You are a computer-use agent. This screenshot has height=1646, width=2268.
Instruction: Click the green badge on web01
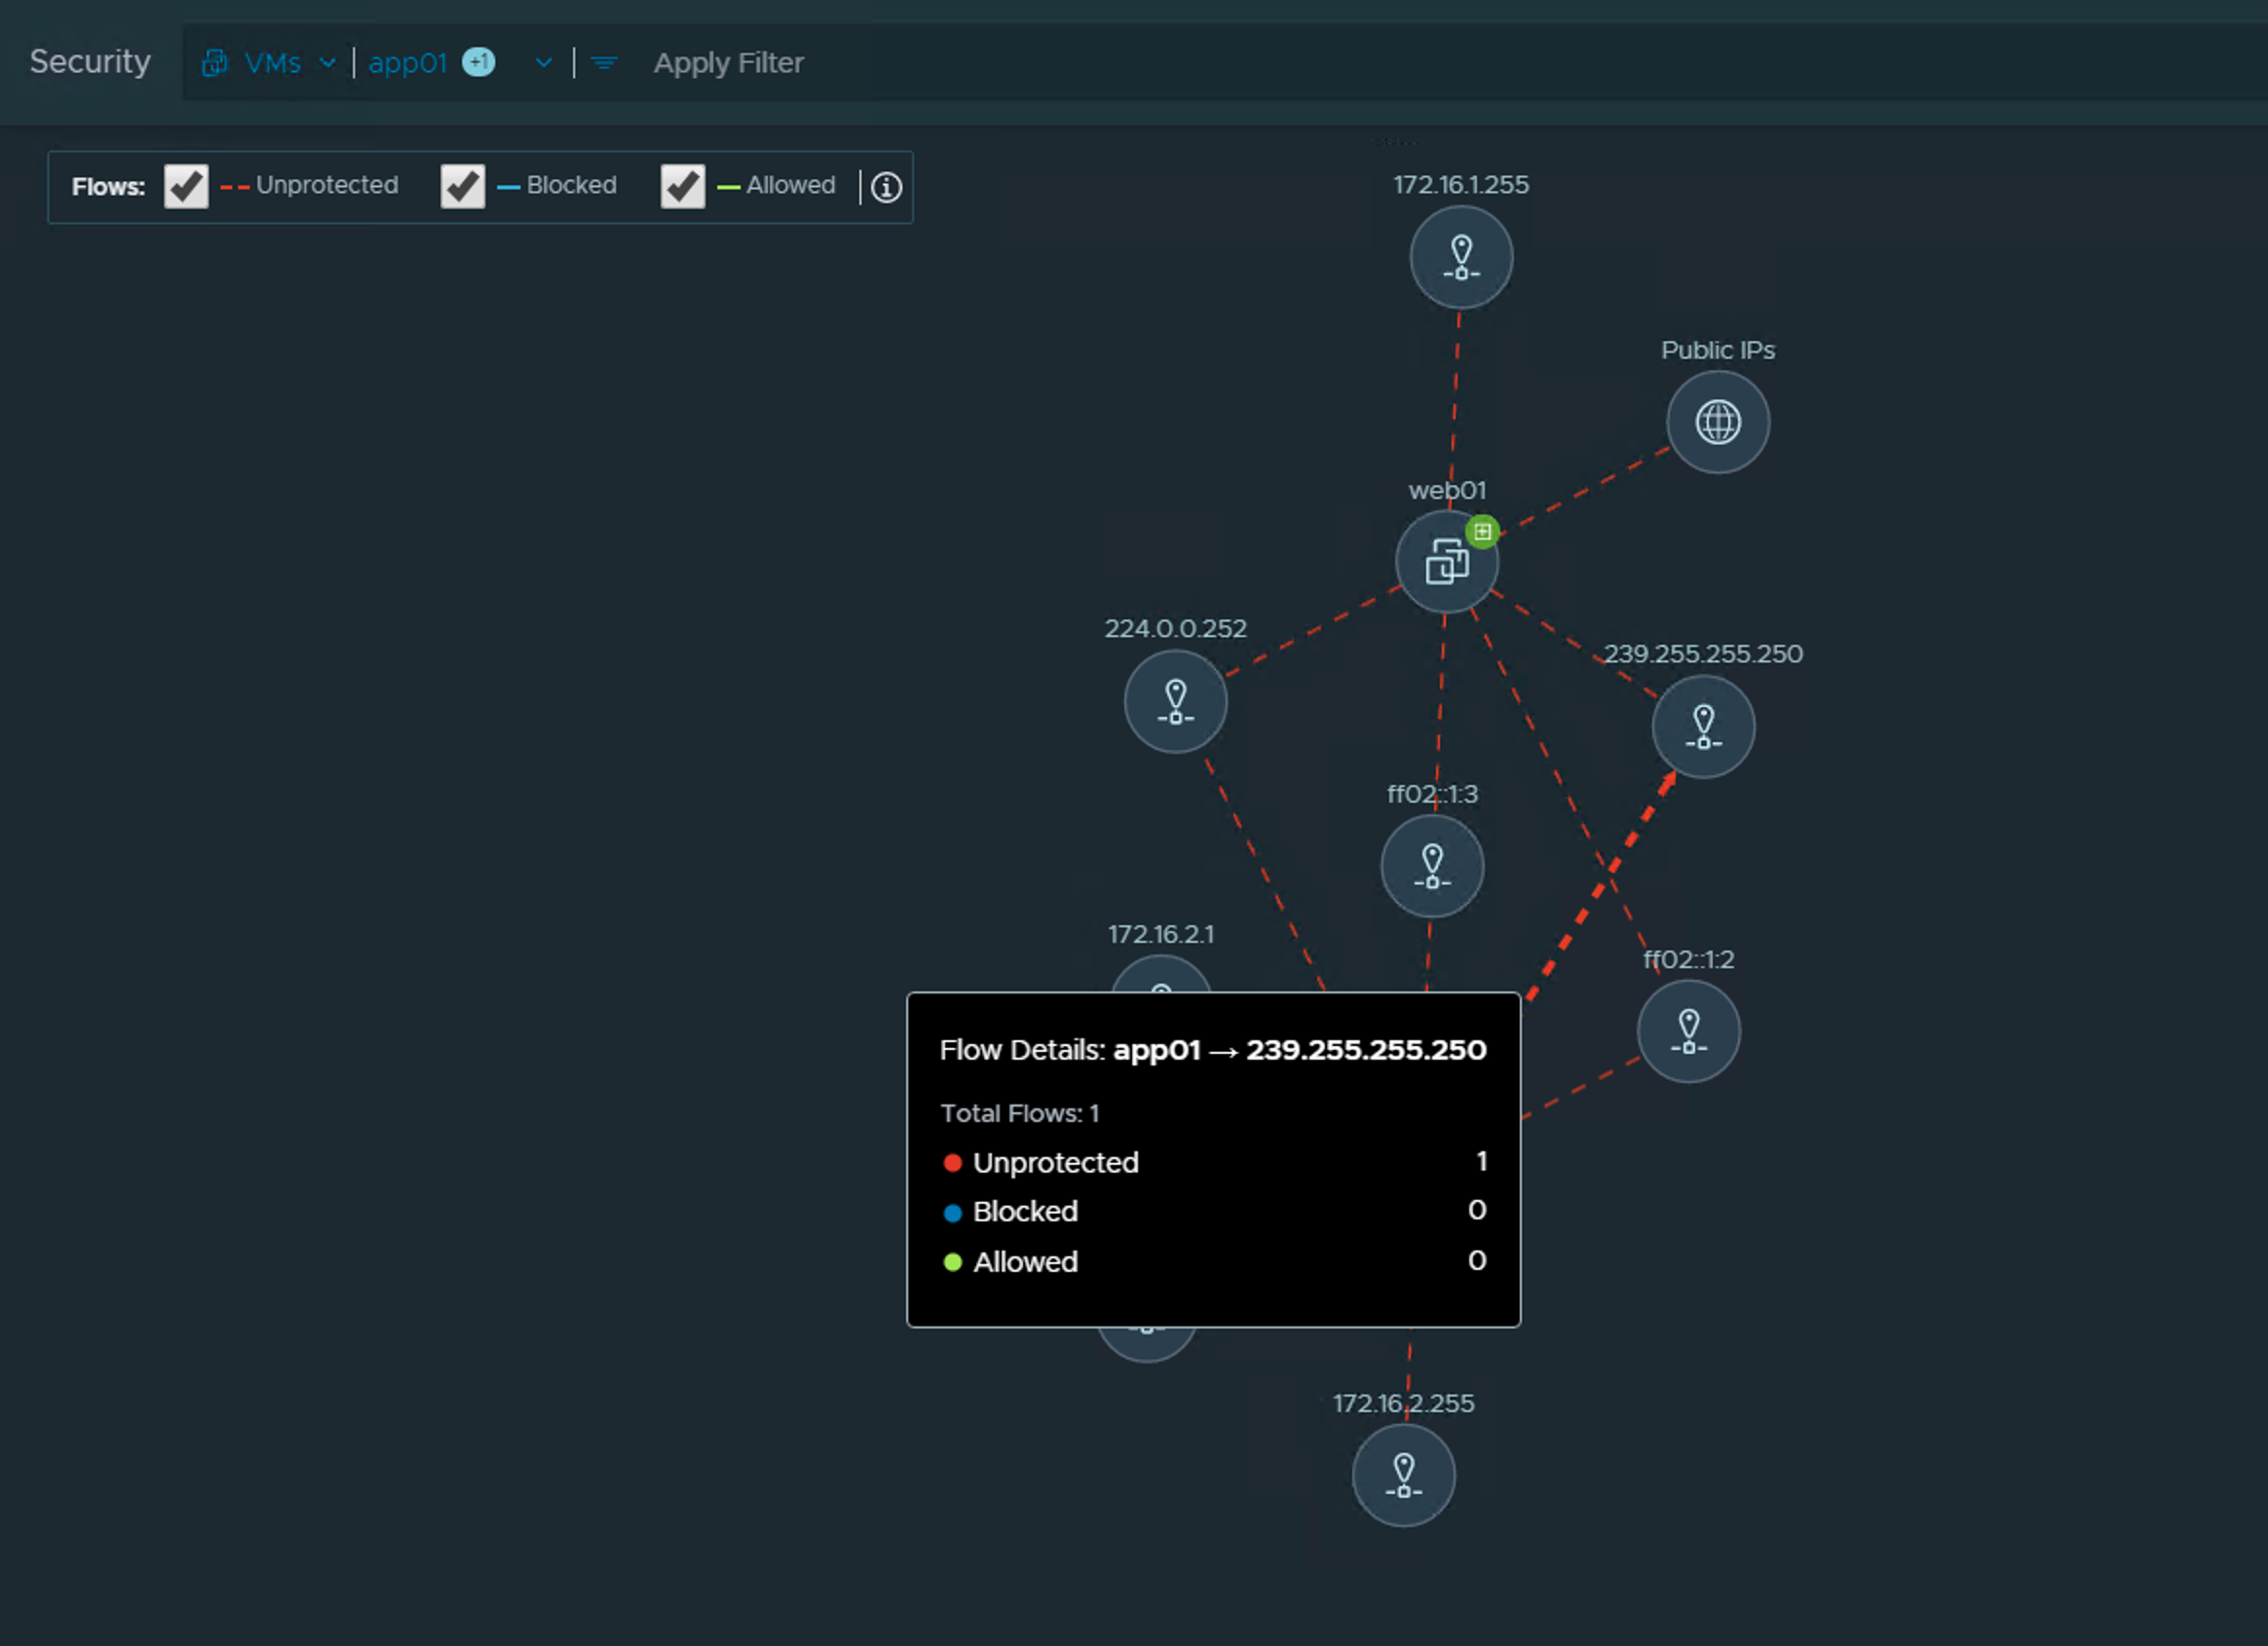[x=1482, y=532]
